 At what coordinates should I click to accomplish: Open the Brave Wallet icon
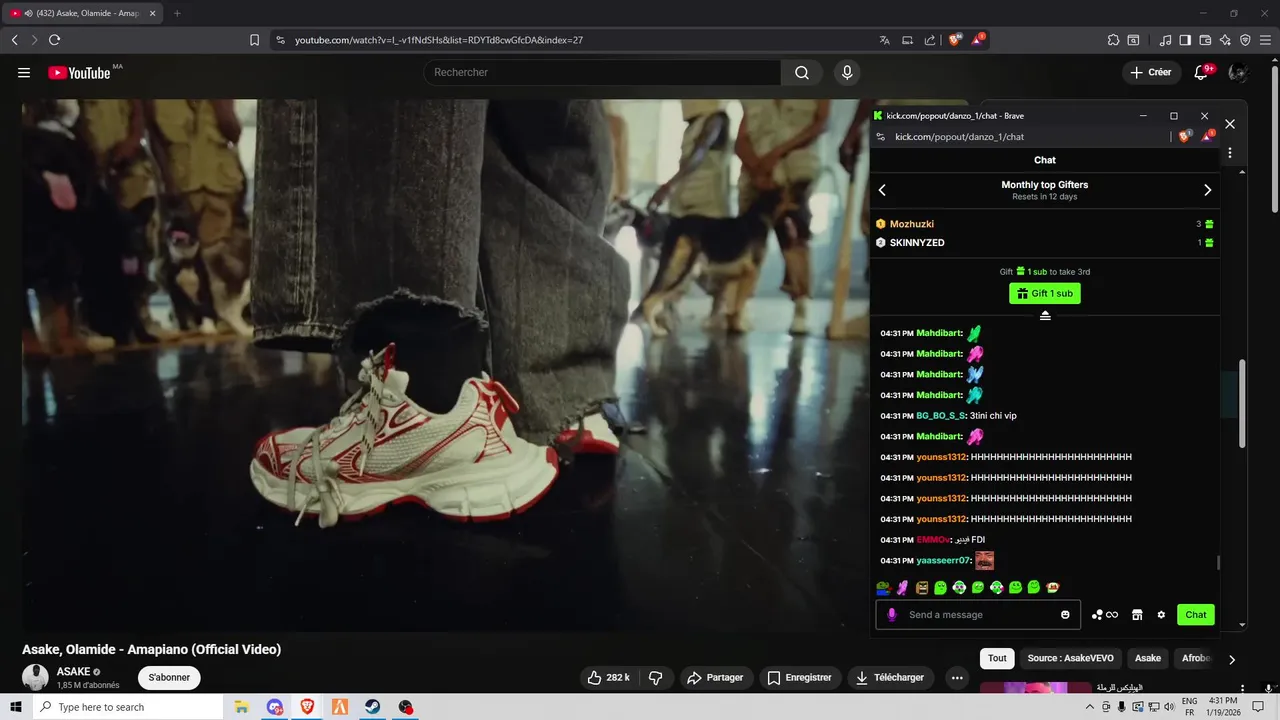[x=1205, y=40]
